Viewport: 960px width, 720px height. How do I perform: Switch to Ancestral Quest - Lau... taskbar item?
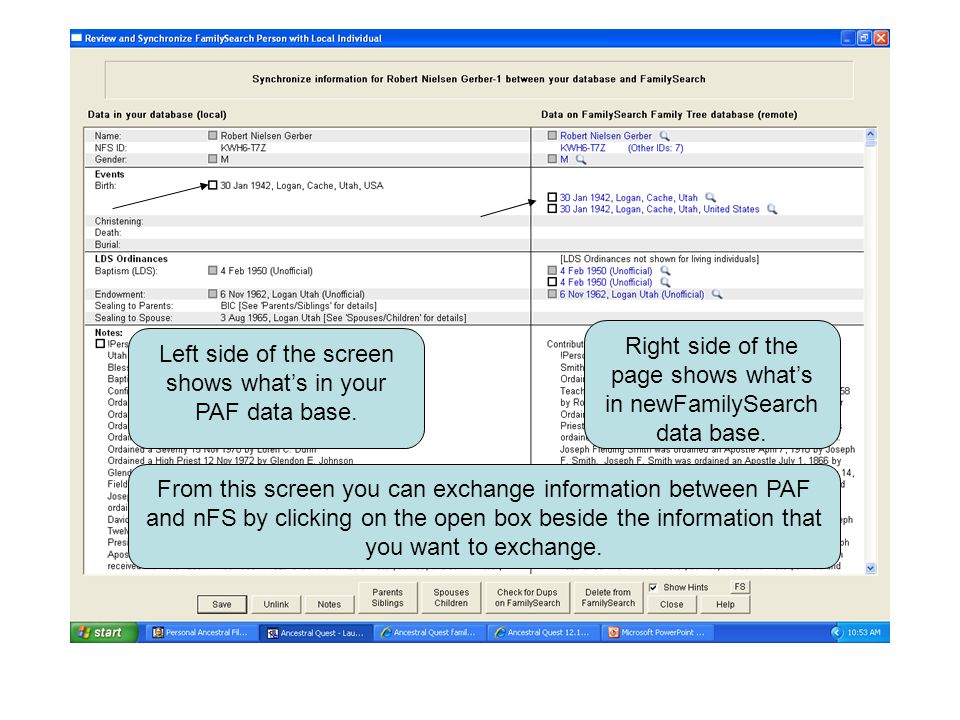click(x=315, y=632)
